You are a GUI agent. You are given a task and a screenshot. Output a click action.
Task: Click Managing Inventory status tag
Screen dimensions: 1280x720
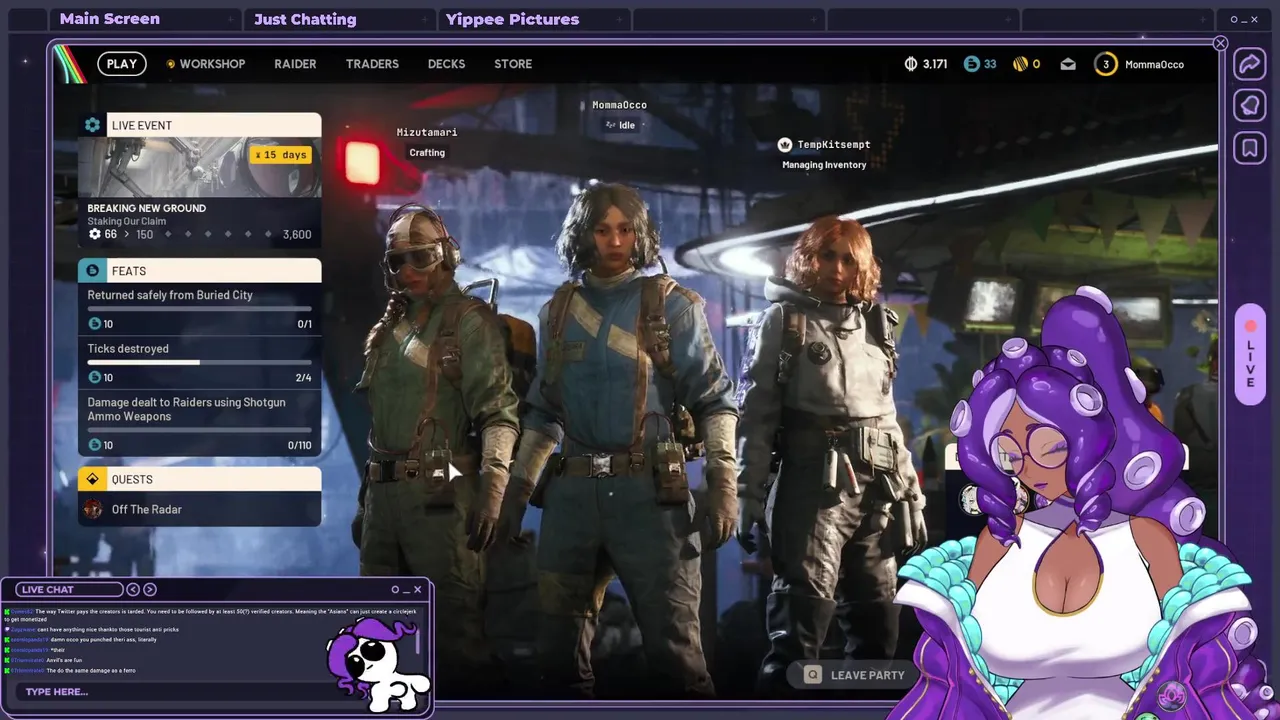pyautogui.click(x=824, y=165)
